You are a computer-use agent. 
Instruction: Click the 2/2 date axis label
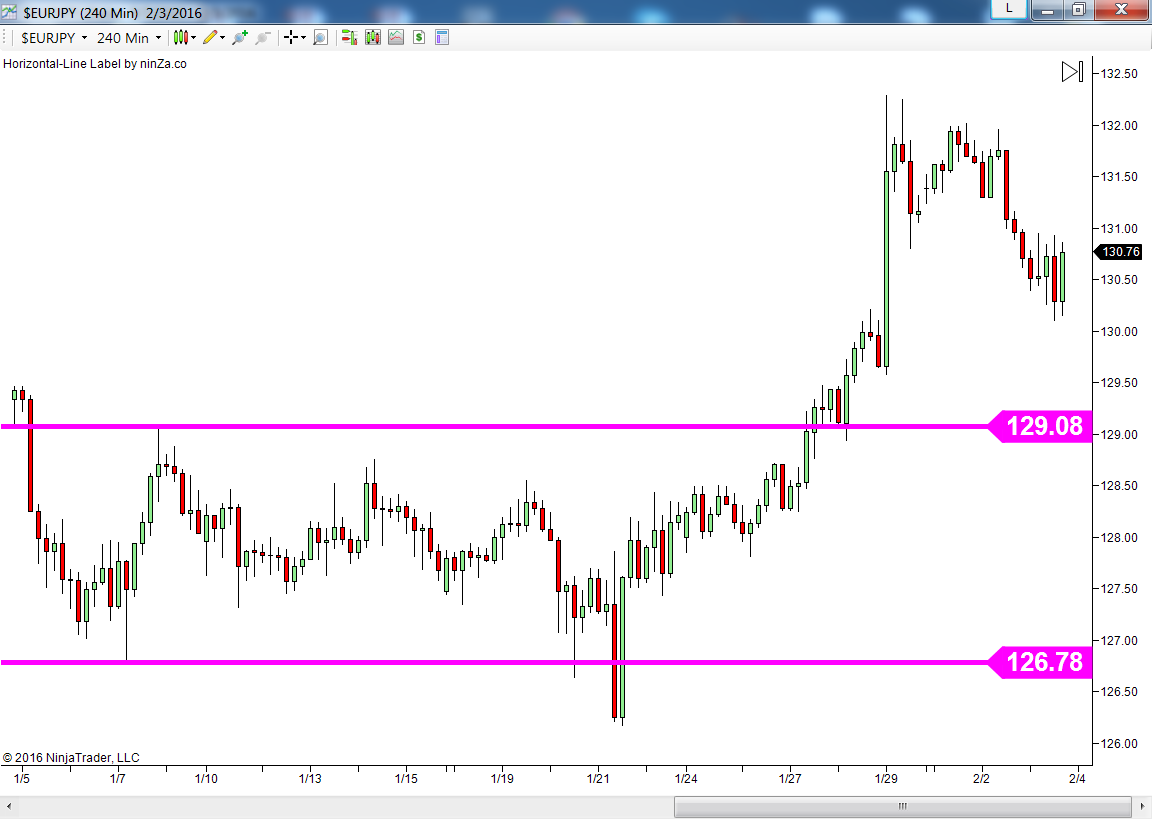point(982,779)
